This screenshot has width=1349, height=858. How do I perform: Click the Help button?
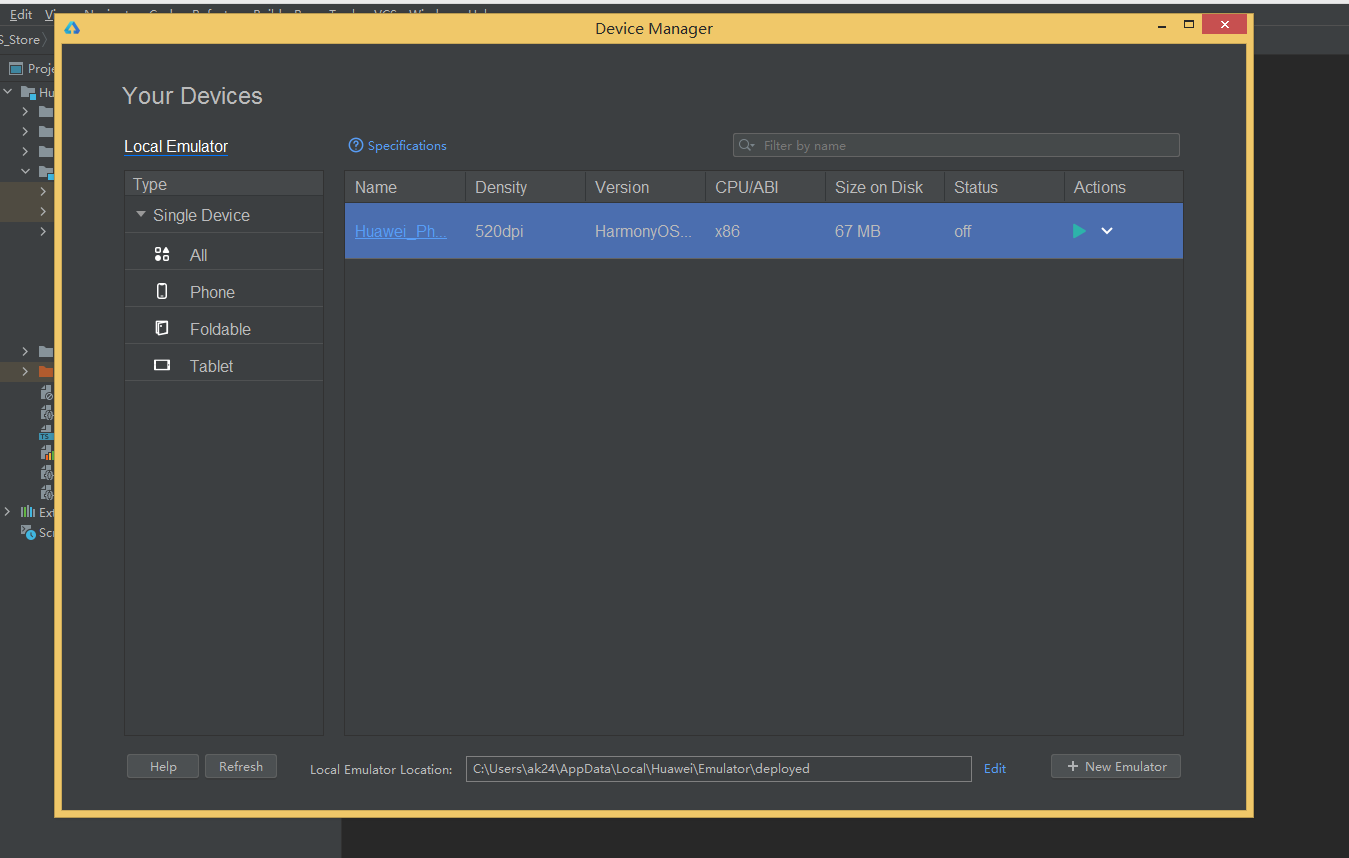(163, 766)
